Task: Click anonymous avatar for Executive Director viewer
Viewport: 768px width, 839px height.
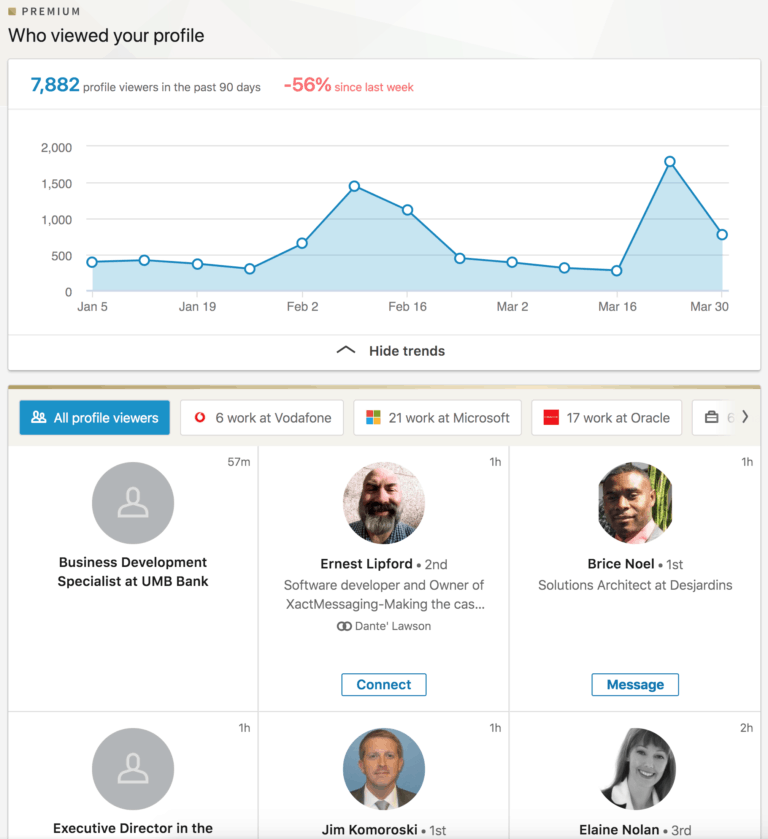Action: (x=133, y=769)
